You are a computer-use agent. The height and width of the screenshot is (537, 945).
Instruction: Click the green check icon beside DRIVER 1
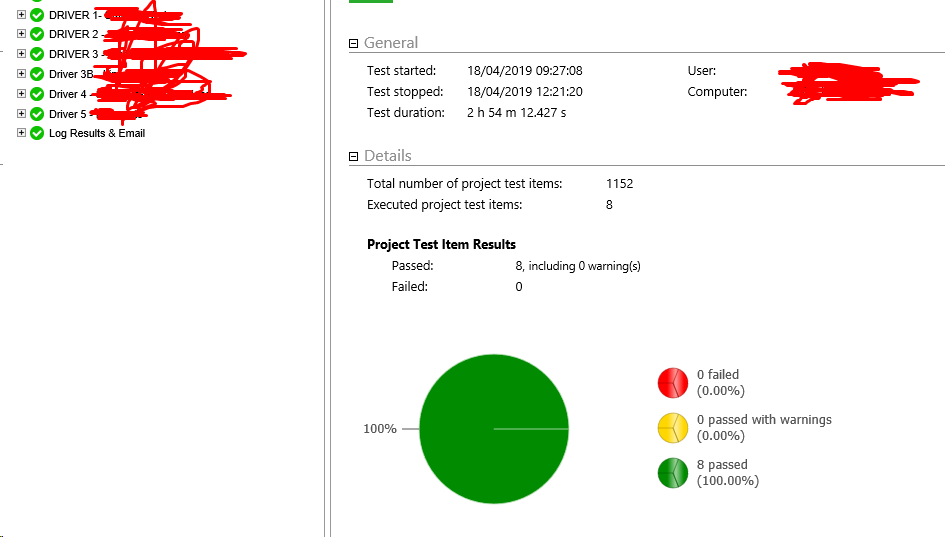click(37, 15)
